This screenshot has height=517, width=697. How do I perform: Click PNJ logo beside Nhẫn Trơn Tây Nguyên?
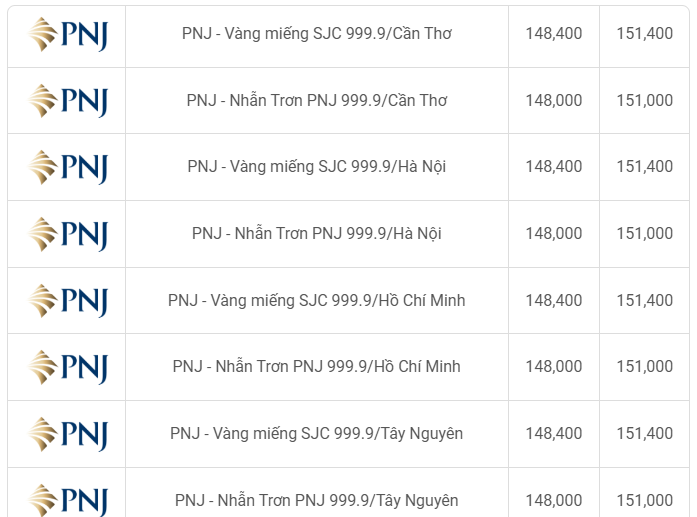68,501
